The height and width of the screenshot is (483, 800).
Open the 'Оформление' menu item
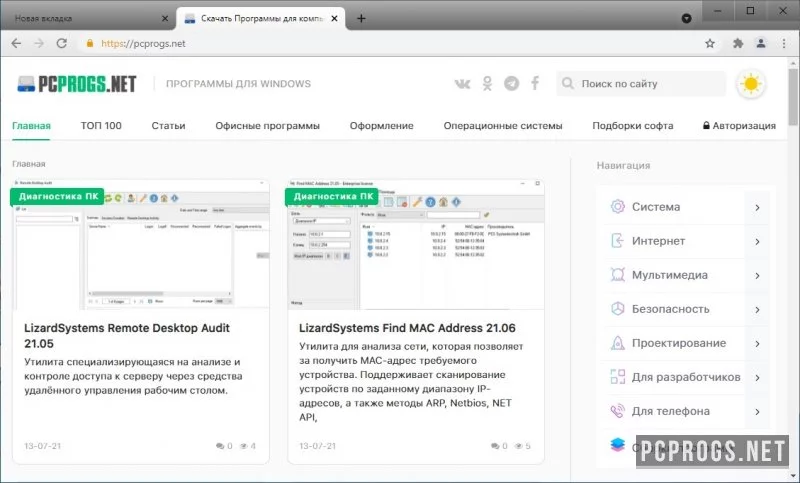pyautogui.click(x=382, y=125)
